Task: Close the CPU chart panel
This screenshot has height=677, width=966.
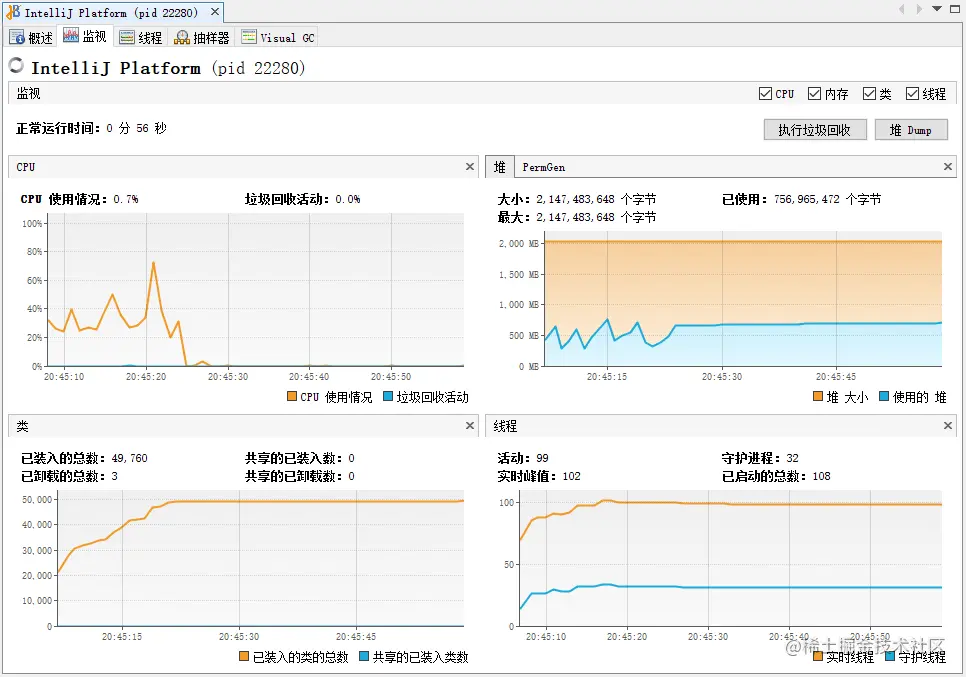Action: (x=470, y=167)
